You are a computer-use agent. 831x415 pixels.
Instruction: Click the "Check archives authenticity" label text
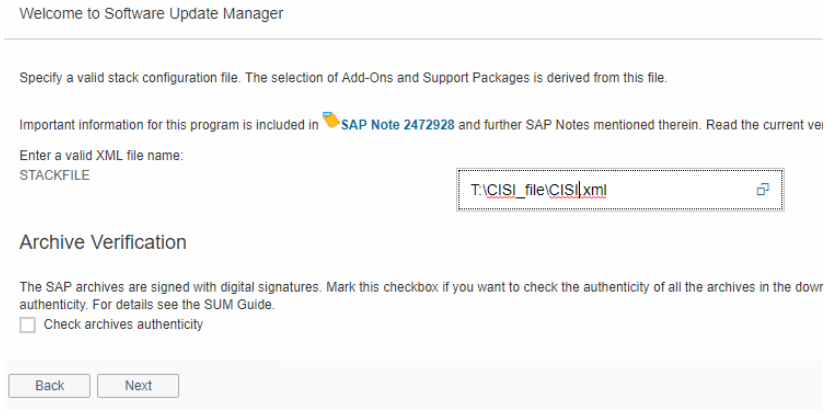tap(123, 325)
